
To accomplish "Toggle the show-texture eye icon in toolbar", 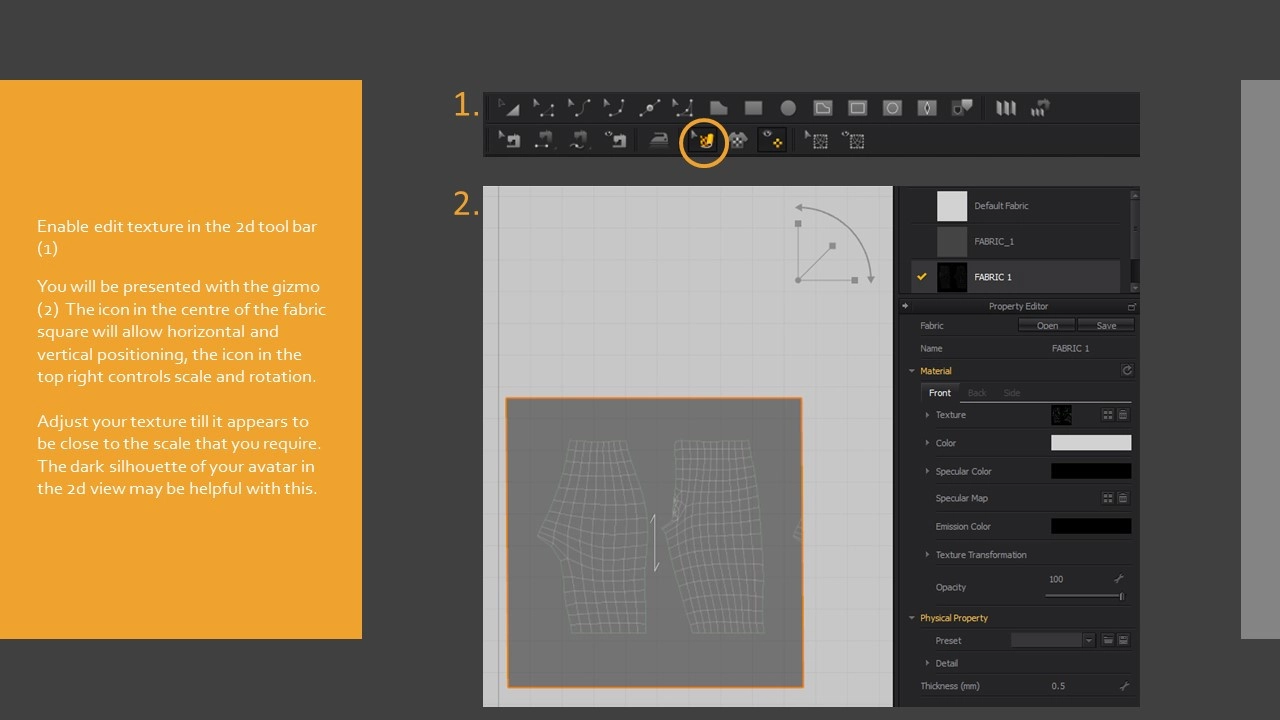I will pyautogui.click(x=771, y=141).
